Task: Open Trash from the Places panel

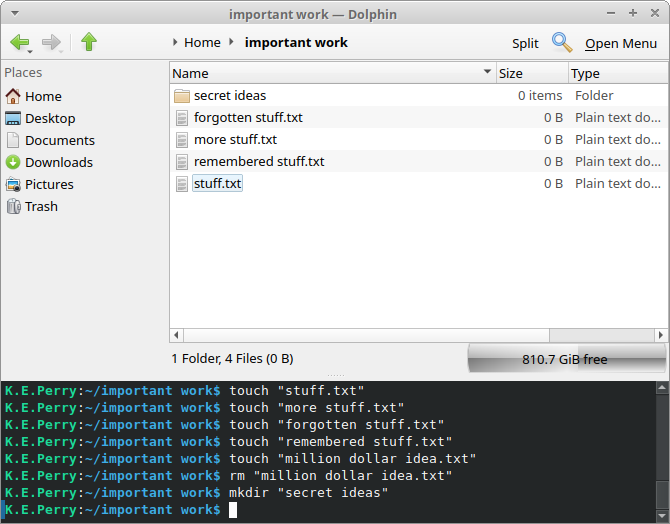Action: 41,206
